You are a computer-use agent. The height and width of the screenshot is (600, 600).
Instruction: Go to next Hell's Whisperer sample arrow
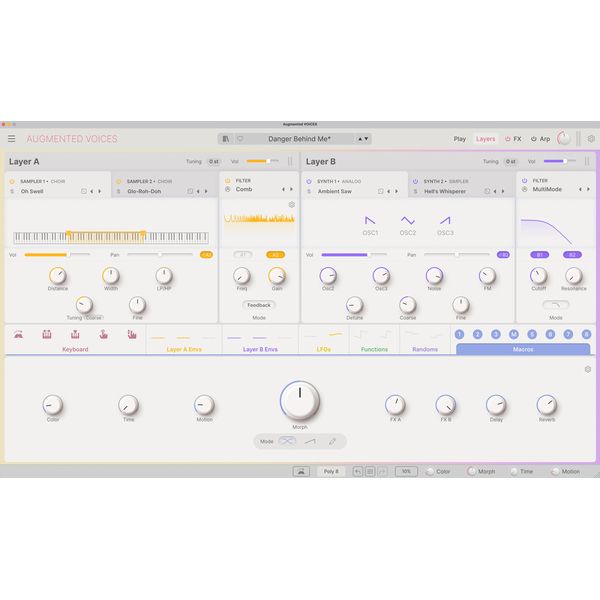pyautogui.click(x=503, y=191)
